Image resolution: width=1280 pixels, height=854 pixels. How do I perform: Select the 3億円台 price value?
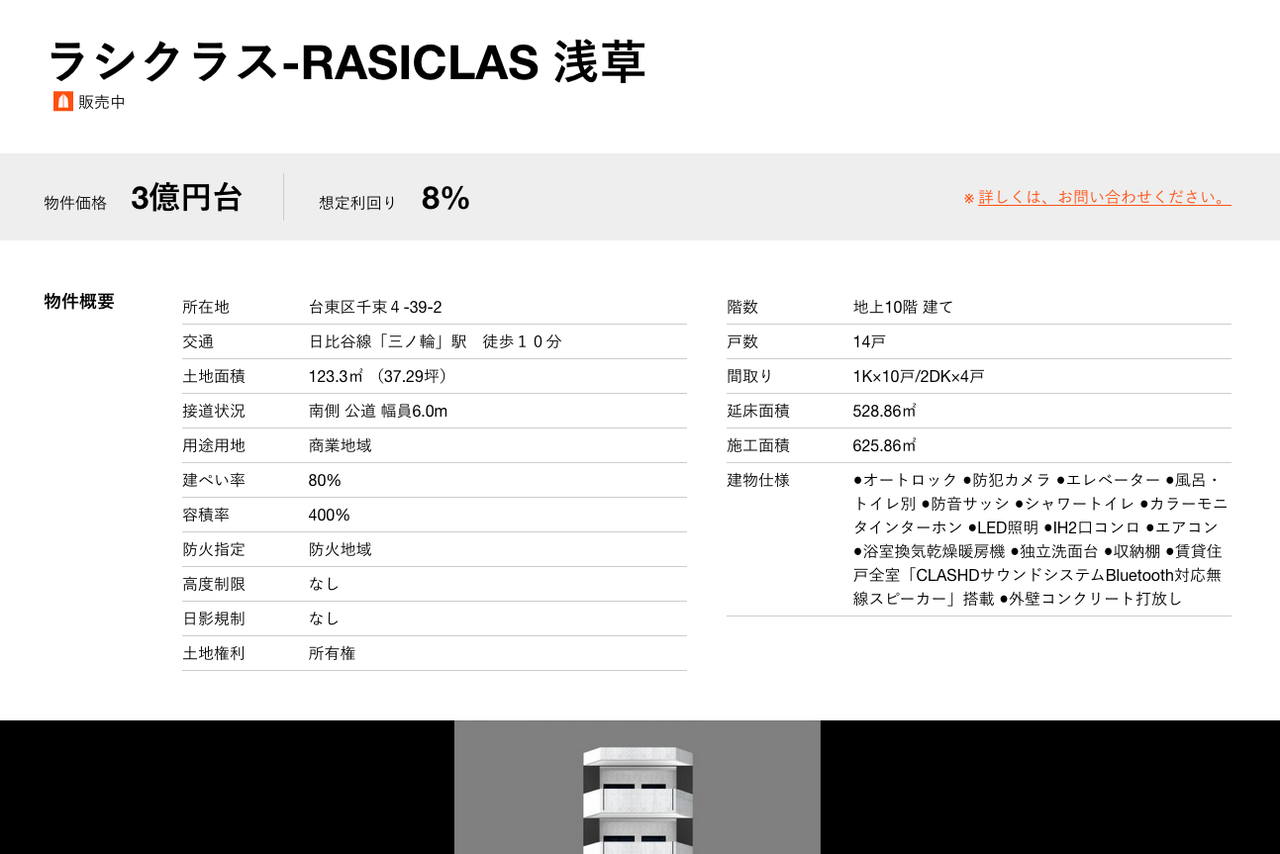pyautogui.click(x=186, y=198)
